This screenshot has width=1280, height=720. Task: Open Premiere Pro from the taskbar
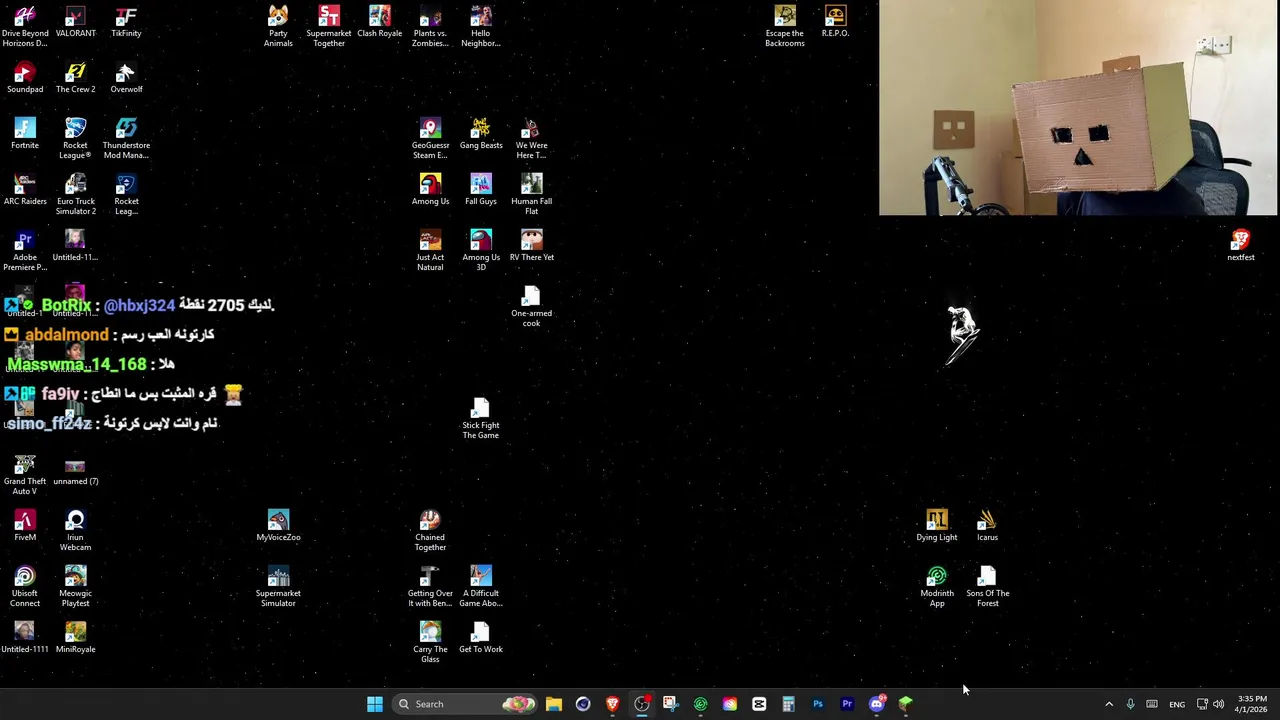click(847, 704)
